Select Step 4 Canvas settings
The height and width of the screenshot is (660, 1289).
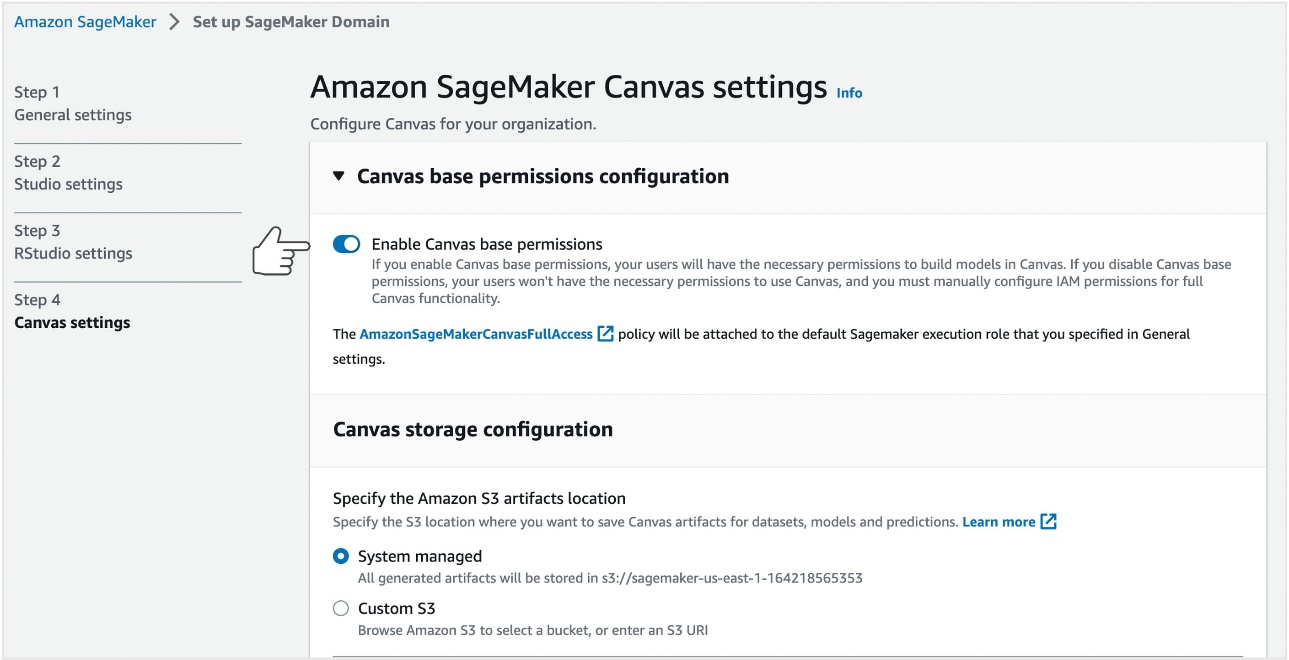[x=72, y=311]
